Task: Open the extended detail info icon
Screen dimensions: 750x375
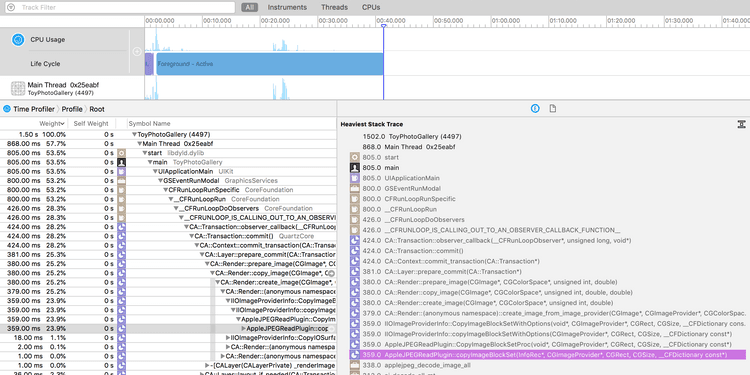Action: click(535, 109)
